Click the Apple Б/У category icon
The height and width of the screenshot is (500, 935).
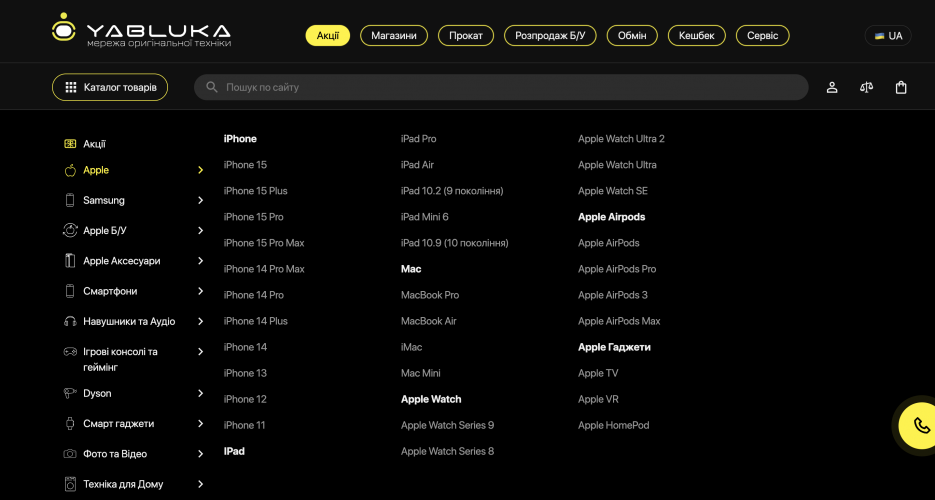point(70,231)
